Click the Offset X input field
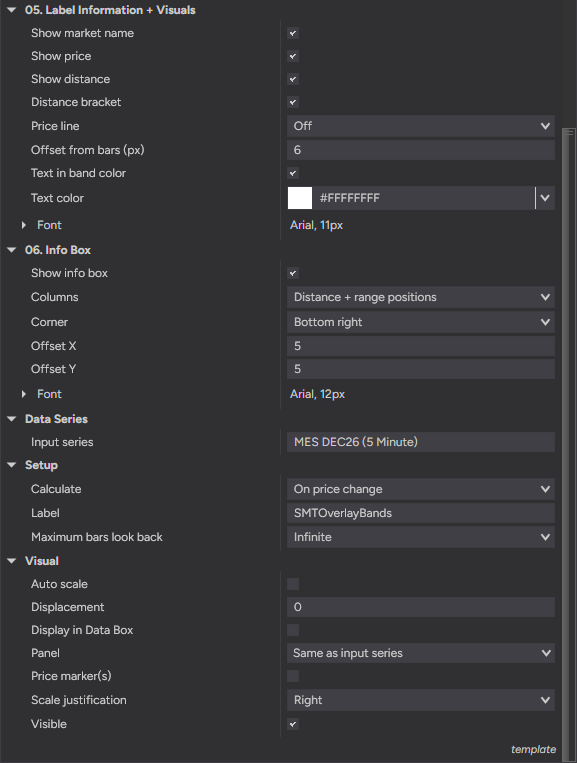Image resolution: width=577 pixels, height=763 pixels. (x=421, y=346)
